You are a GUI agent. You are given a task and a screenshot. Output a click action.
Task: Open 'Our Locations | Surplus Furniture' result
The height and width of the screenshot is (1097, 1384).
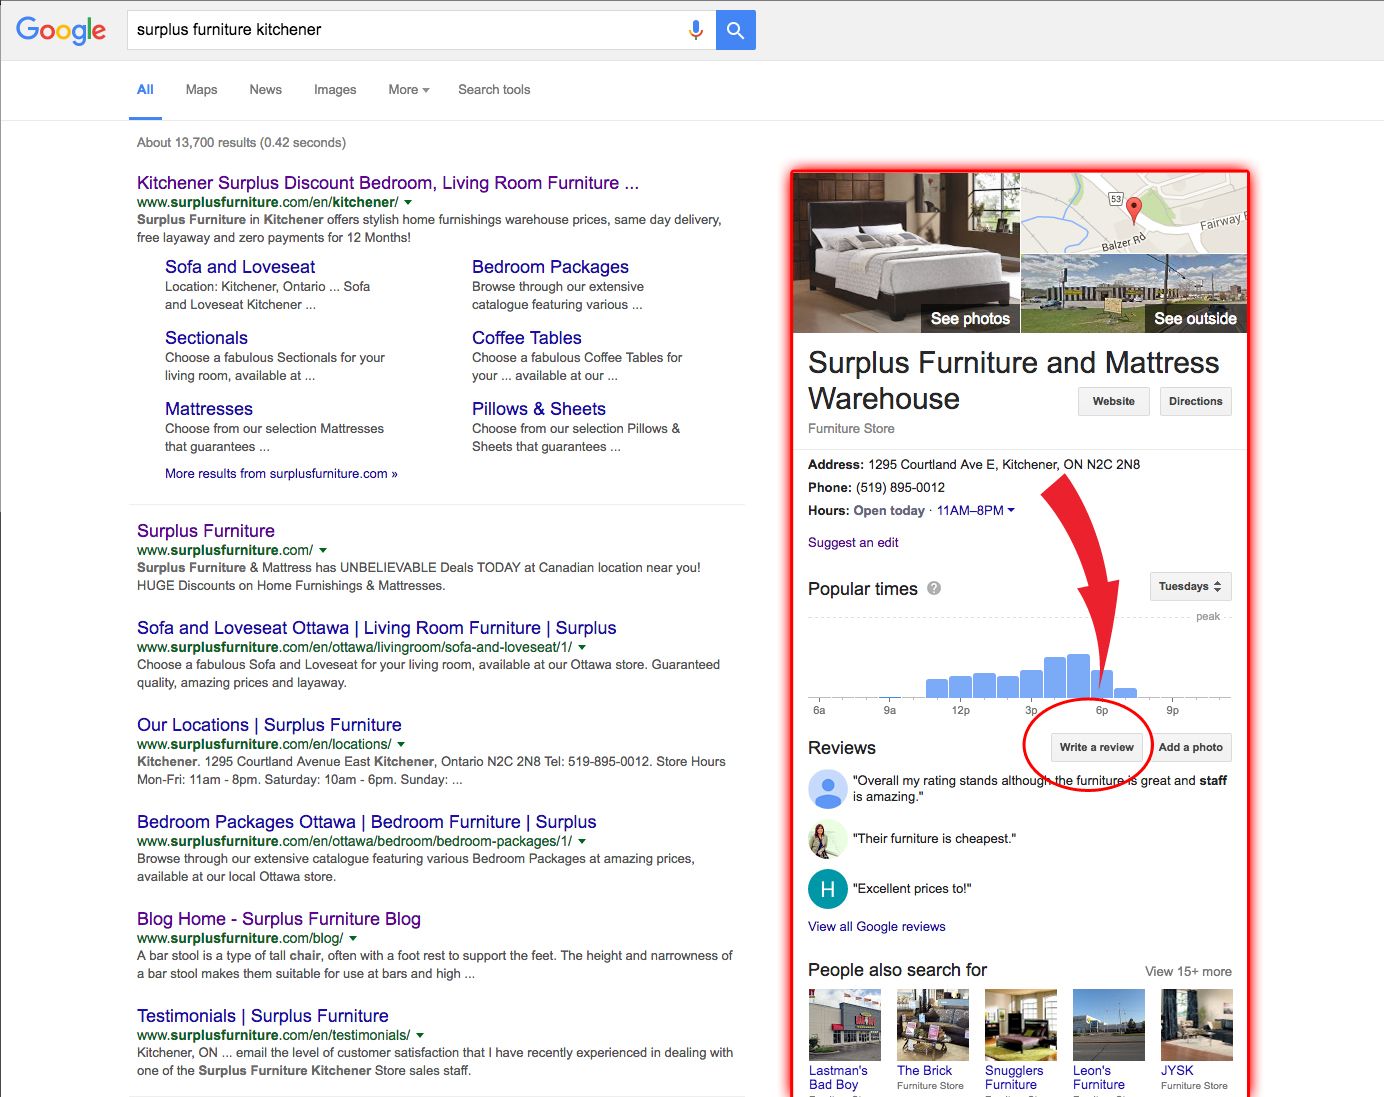[269, 725]
